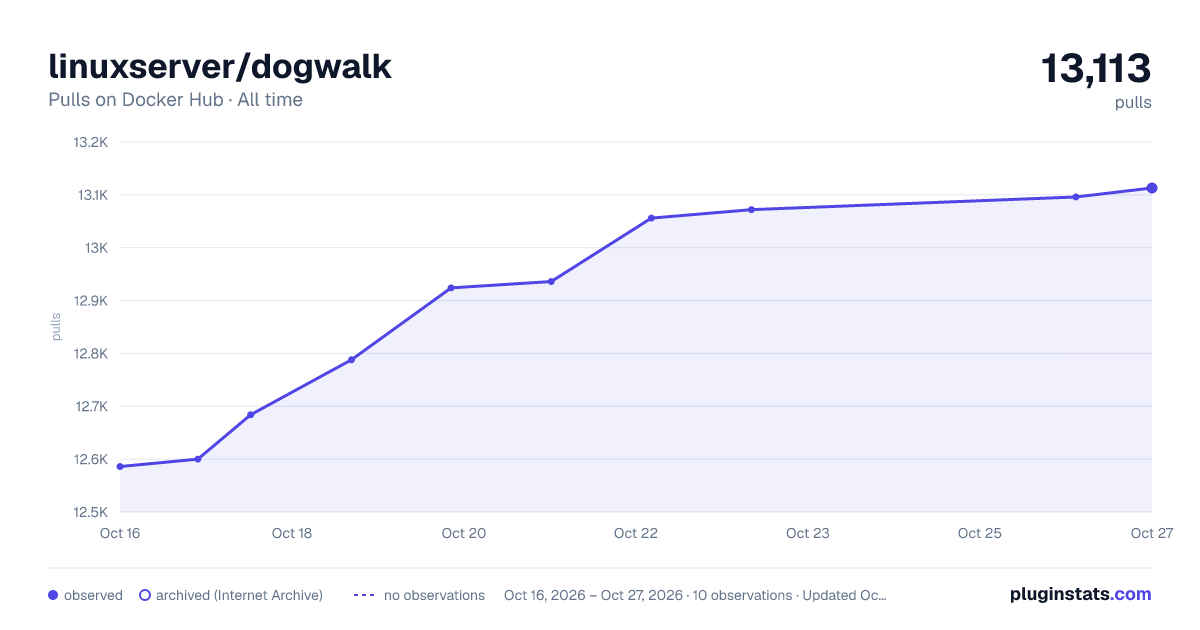Click the Oct 18 x-axis label
The image size is (1200, 630).
click(292, 533)
